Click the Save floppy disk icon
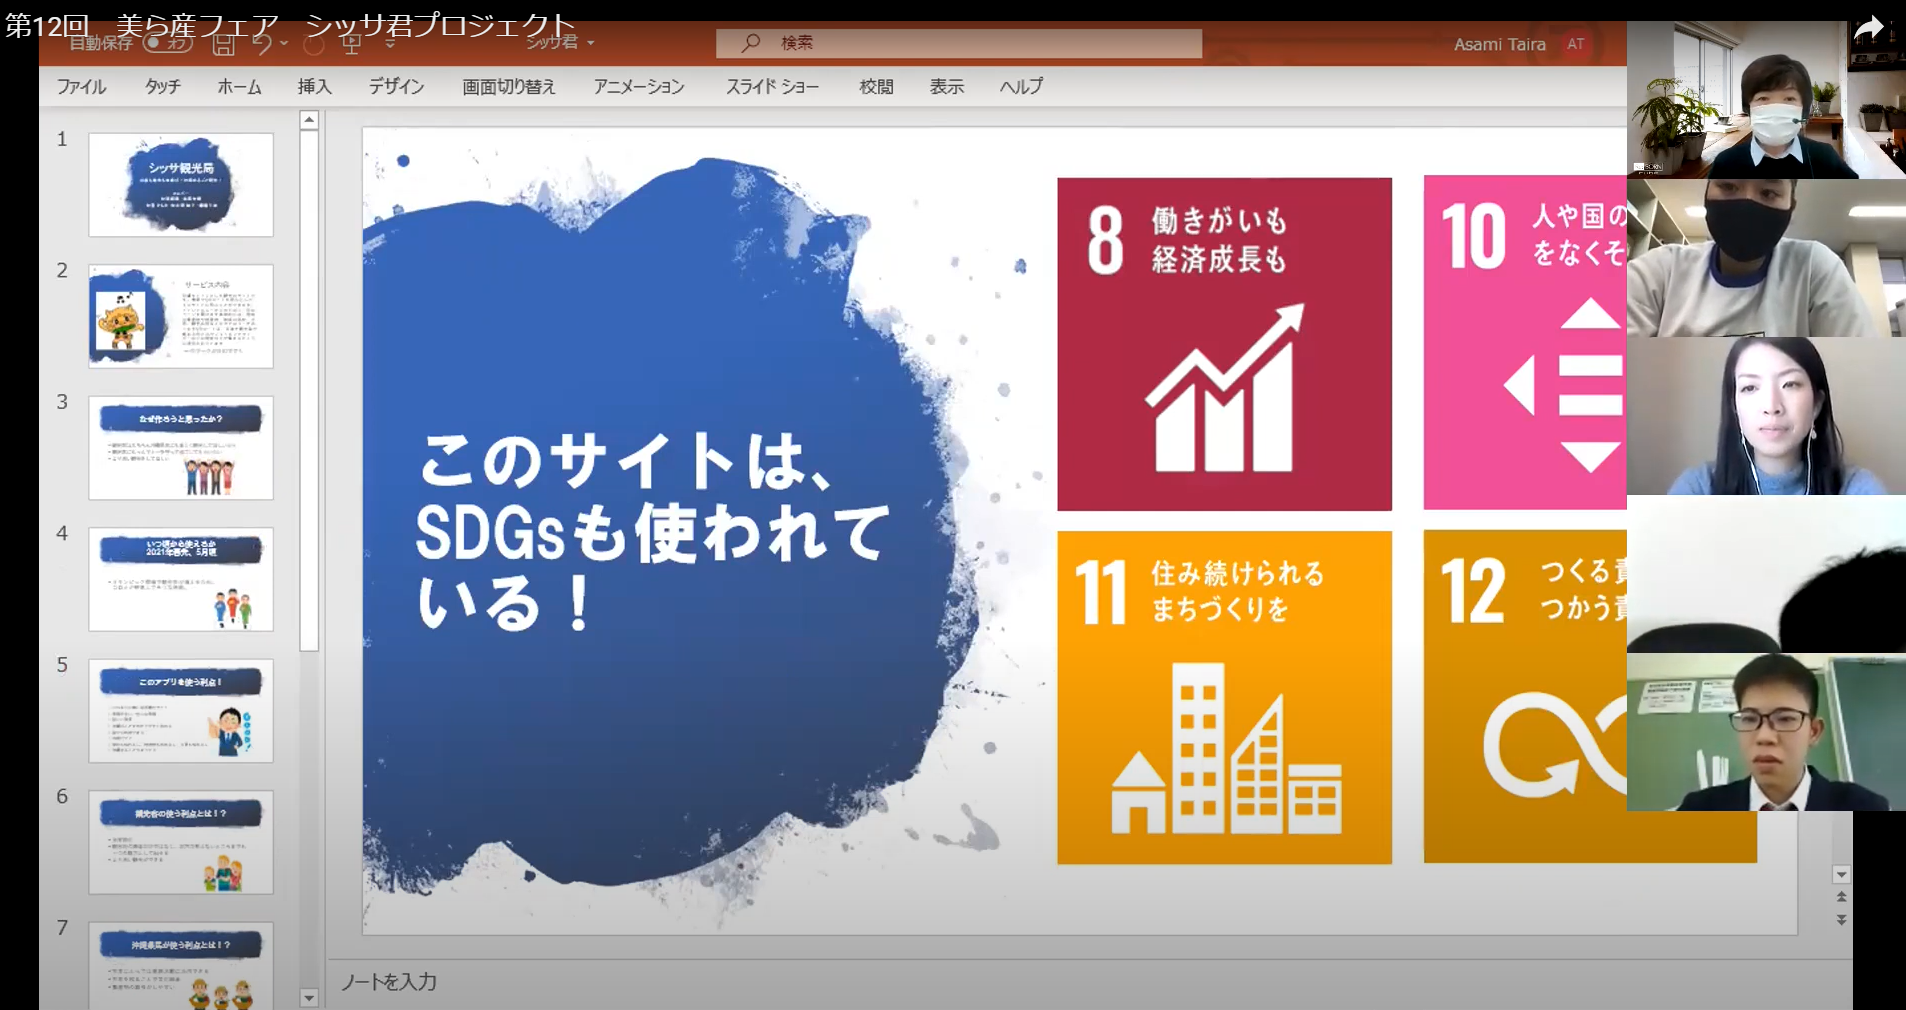The image size is (1906, 1010). (x=224, y=45)
